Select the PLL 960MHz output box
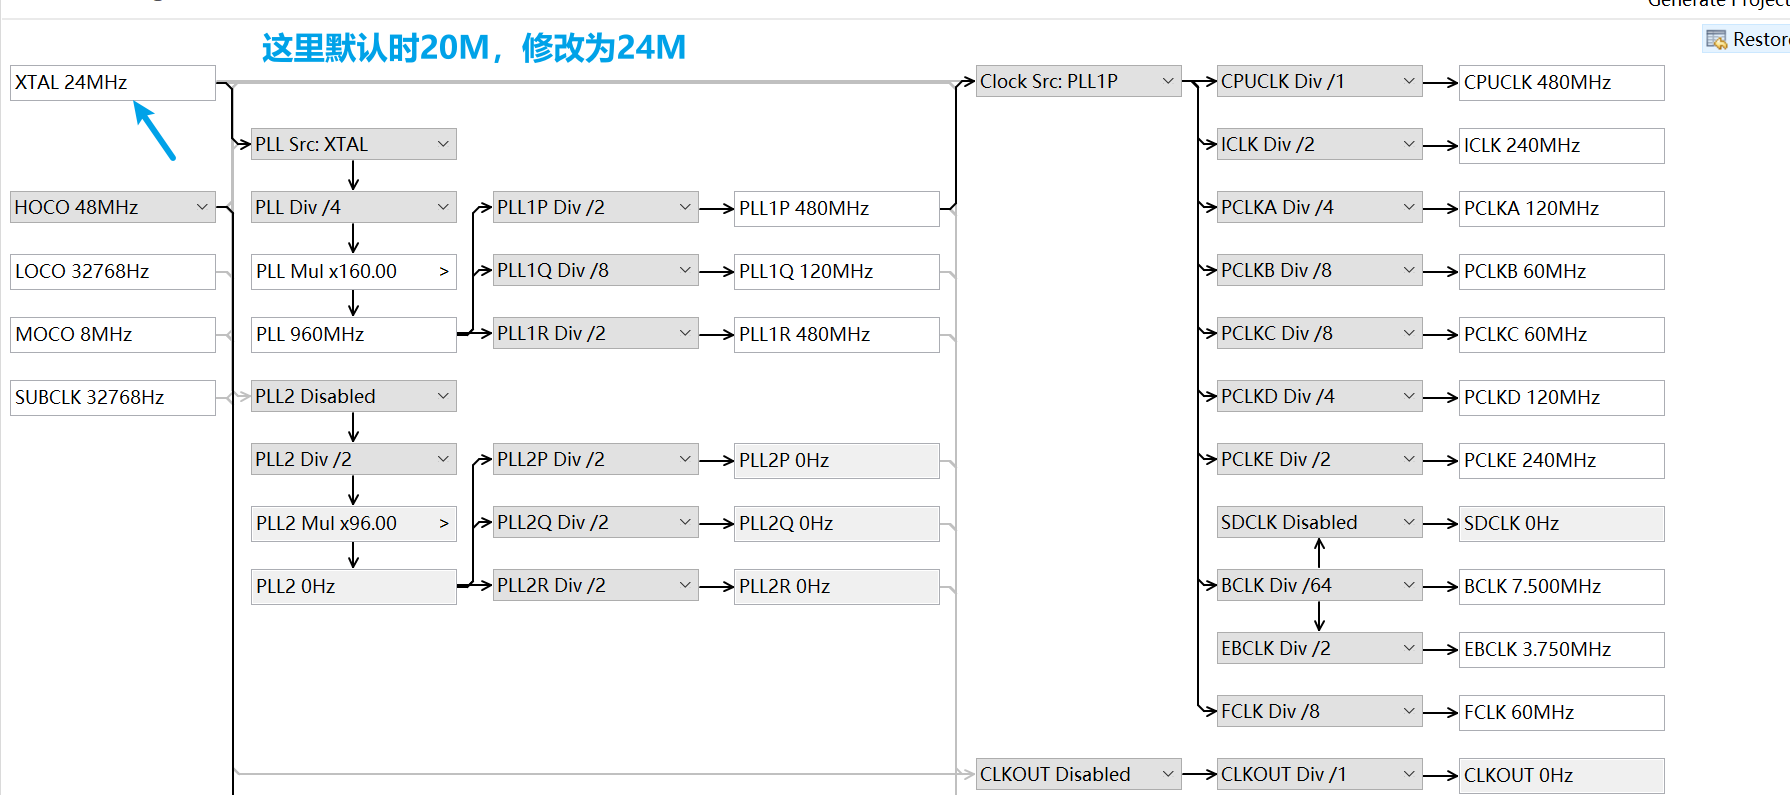 [x=354, y=335]
